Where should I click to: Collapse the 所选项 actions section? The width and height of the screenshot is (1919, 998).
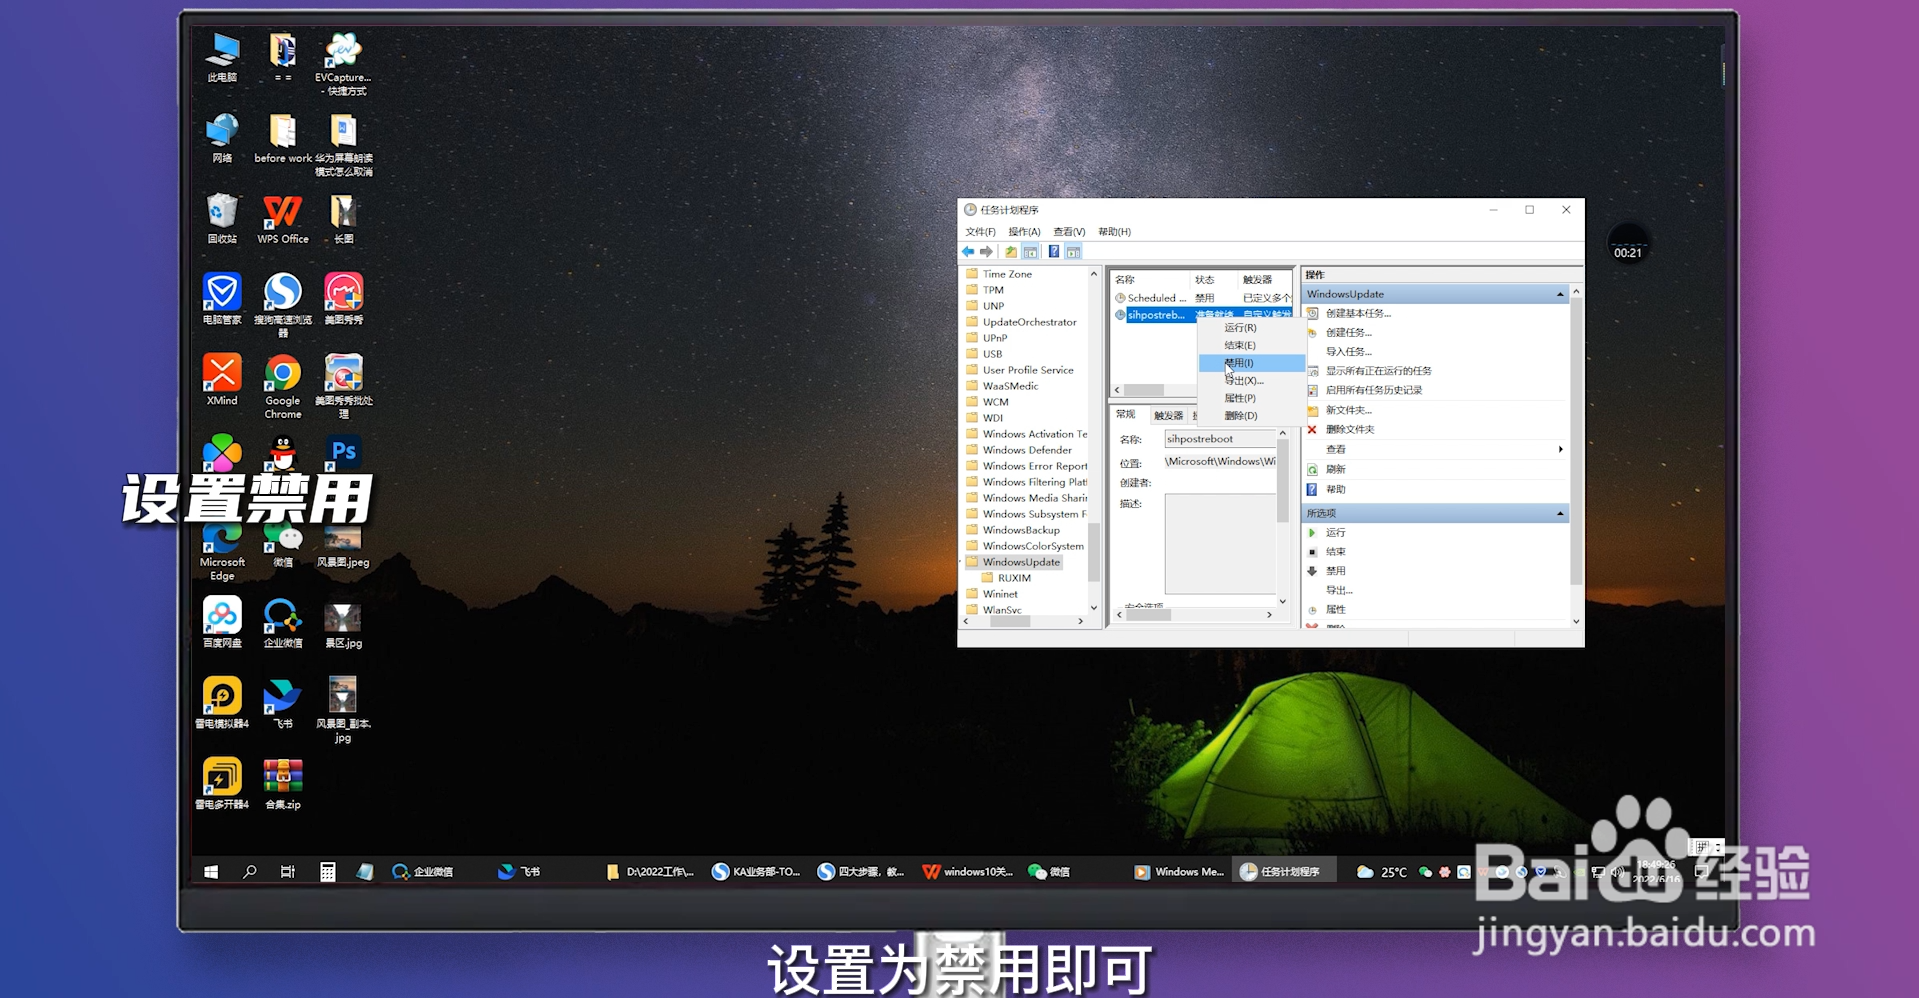(x=1560, y=513)
